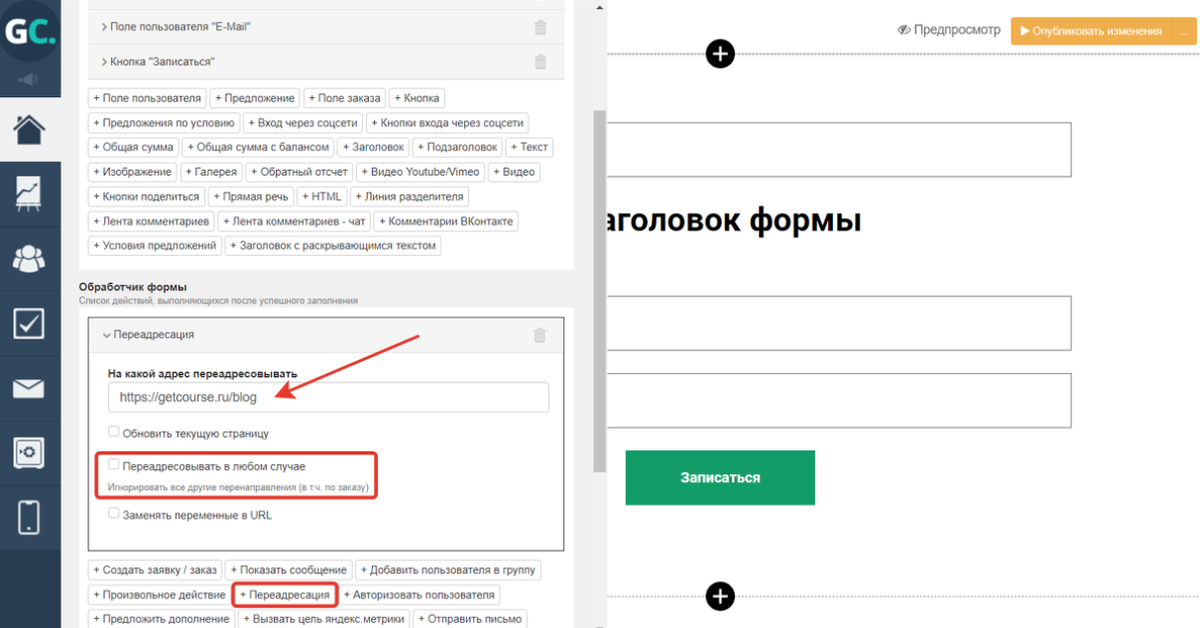Add the + Переадресация handler action
This screenshot has height=628, width=1200.
coord(285,595)
